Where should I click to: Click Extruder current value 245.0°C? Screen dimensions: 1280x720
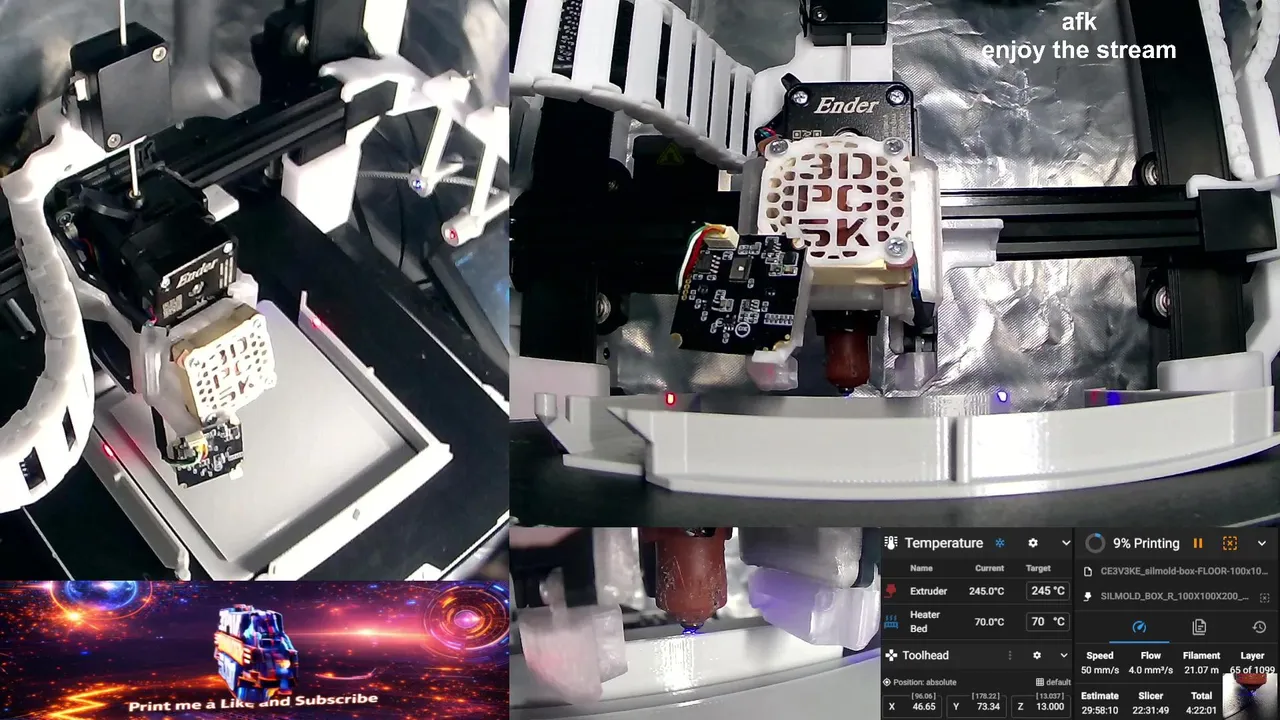tap(986, 591)
